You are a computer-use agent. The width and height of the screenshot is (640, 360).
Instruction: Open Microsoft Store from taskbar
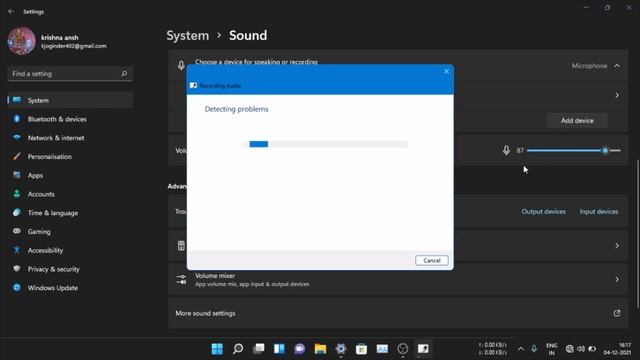tap(361, 349)
